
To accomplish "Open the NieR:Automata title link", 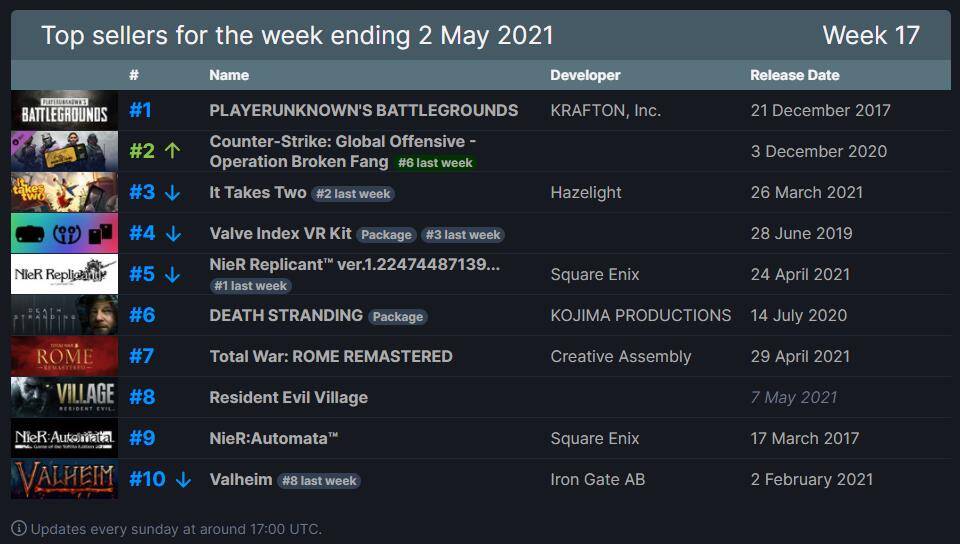I will point(274,438).
